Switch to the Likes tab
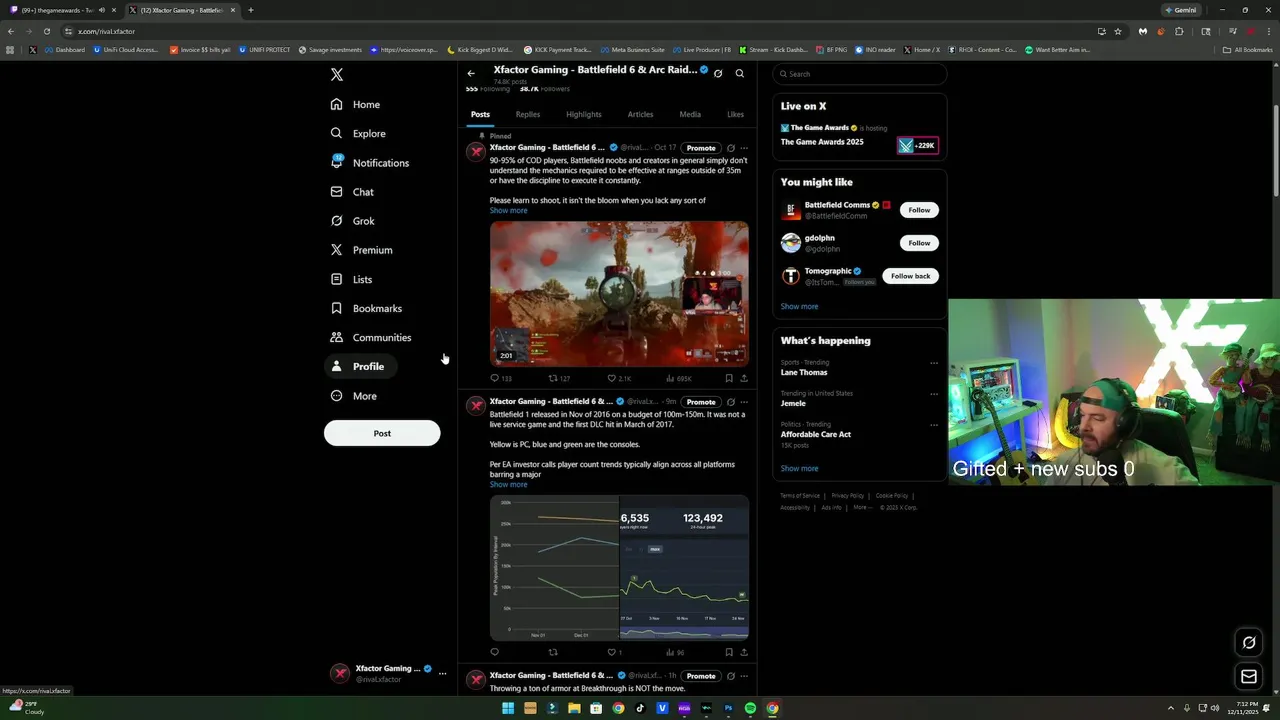Viewport: 1280px width, 720px height. (735, 114)
